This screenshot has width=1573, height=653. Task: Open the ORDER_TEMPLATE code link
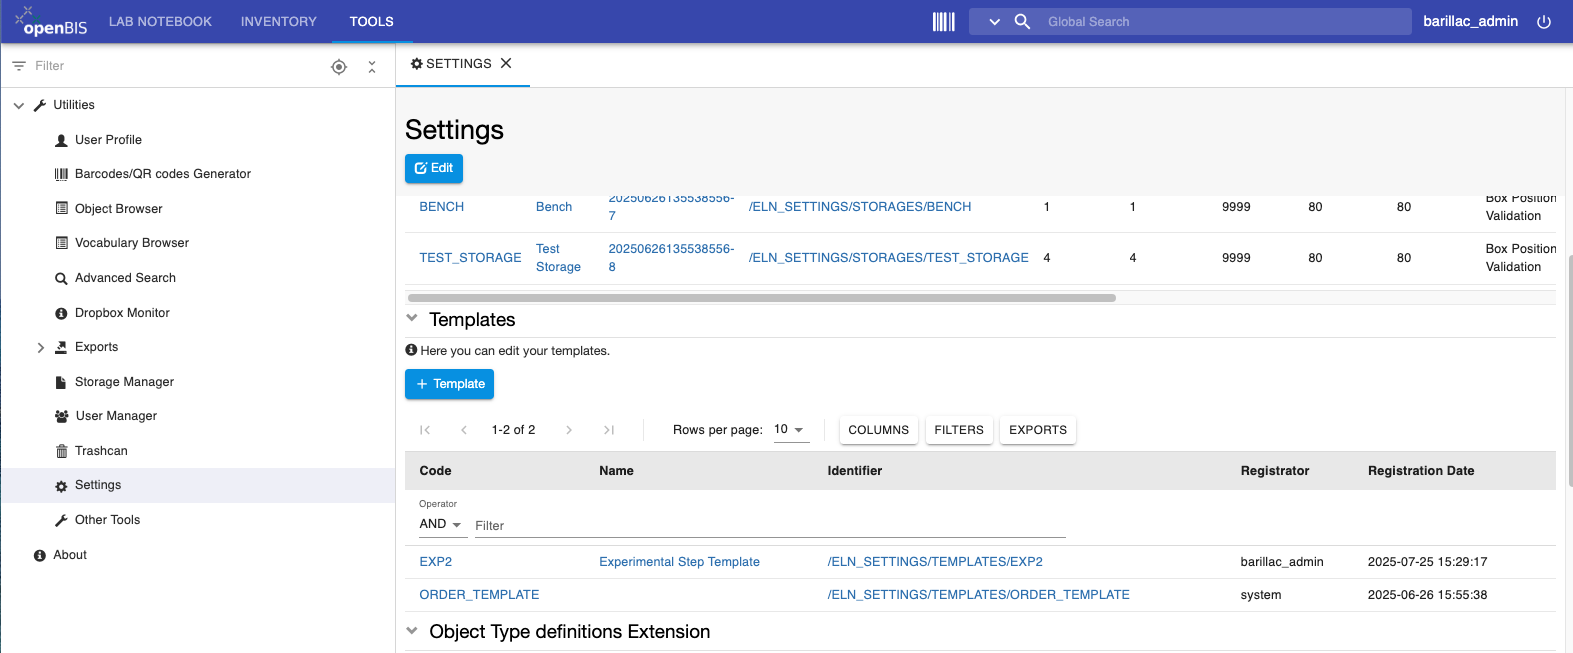[479, 595]
